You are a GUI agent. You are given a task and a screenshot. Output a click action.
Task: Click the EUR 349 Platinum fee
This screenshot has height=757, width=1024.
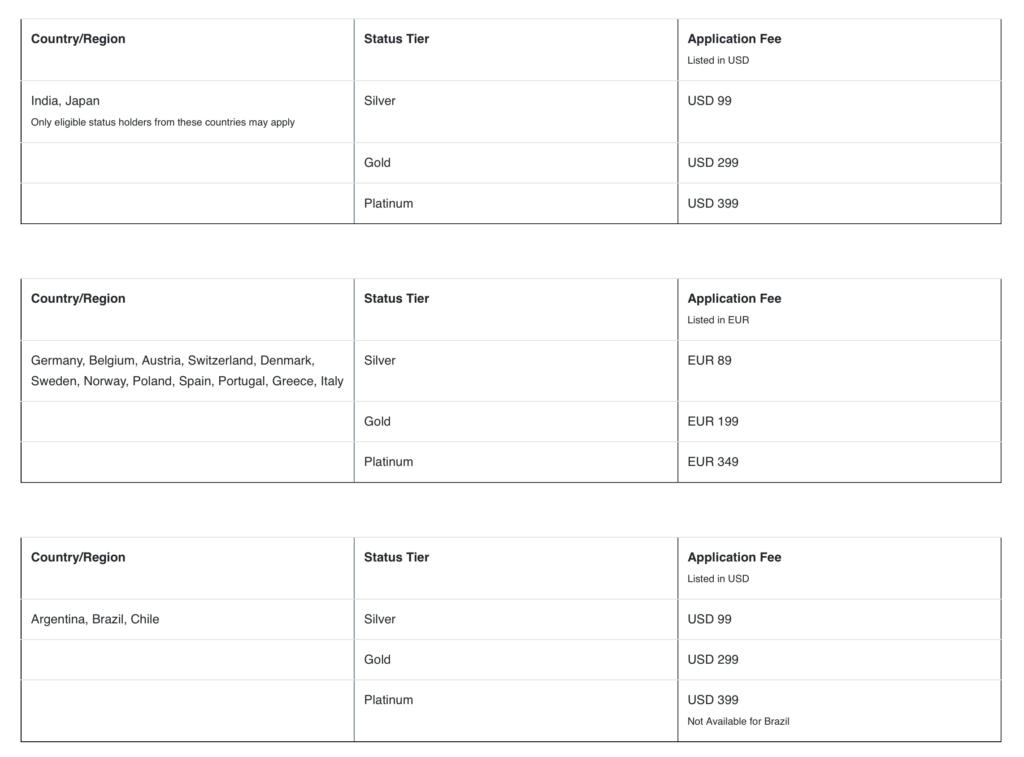(712, 462)
